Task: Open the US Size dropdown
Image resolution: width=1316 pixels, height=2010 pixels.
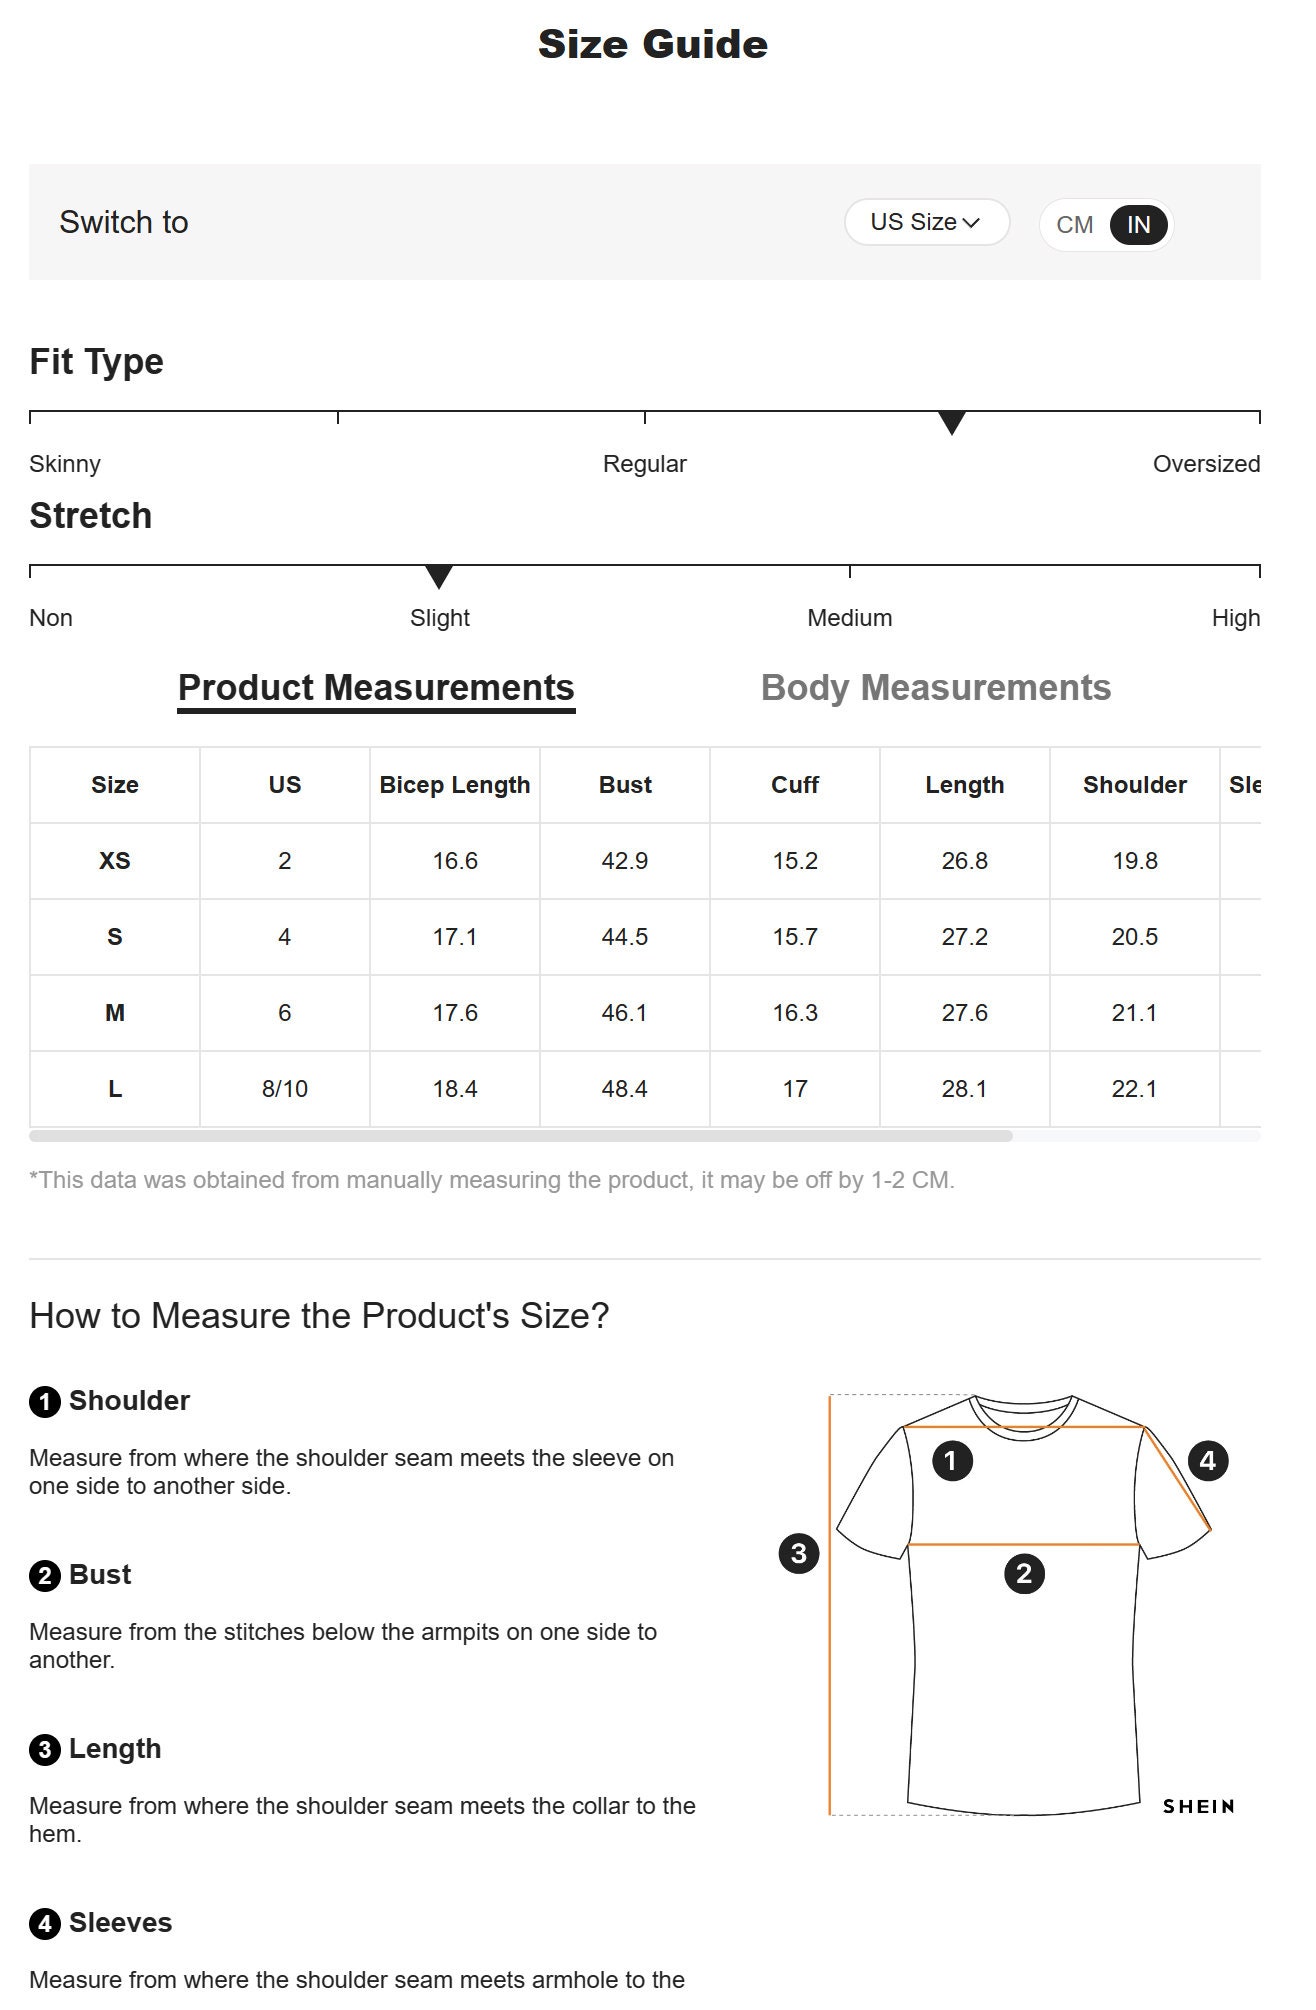Action: pyautogui.click(x=926, y=222)
